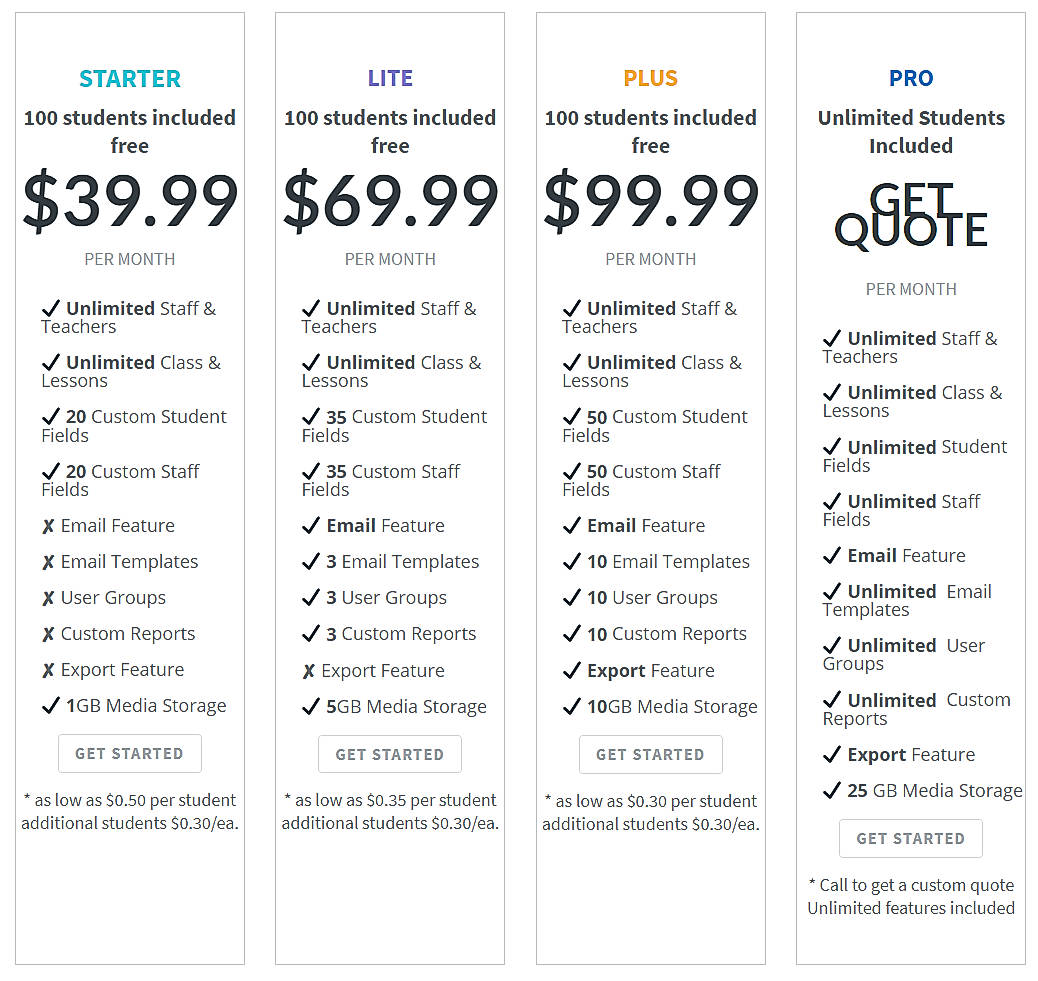Click the checkmark beside Pro's Unlimited Student Fields
This screenshot has width=1038, height=981.
click(x=833, y=447)
